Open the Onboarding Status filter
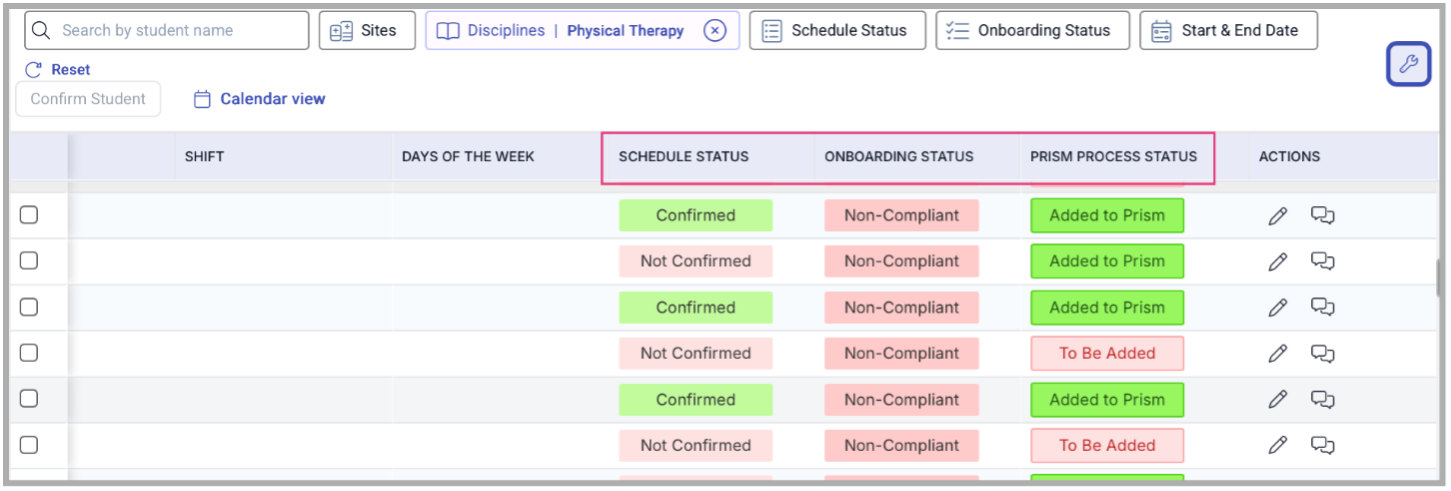This screenshot has width=1451, height=491. (1032, 30)
